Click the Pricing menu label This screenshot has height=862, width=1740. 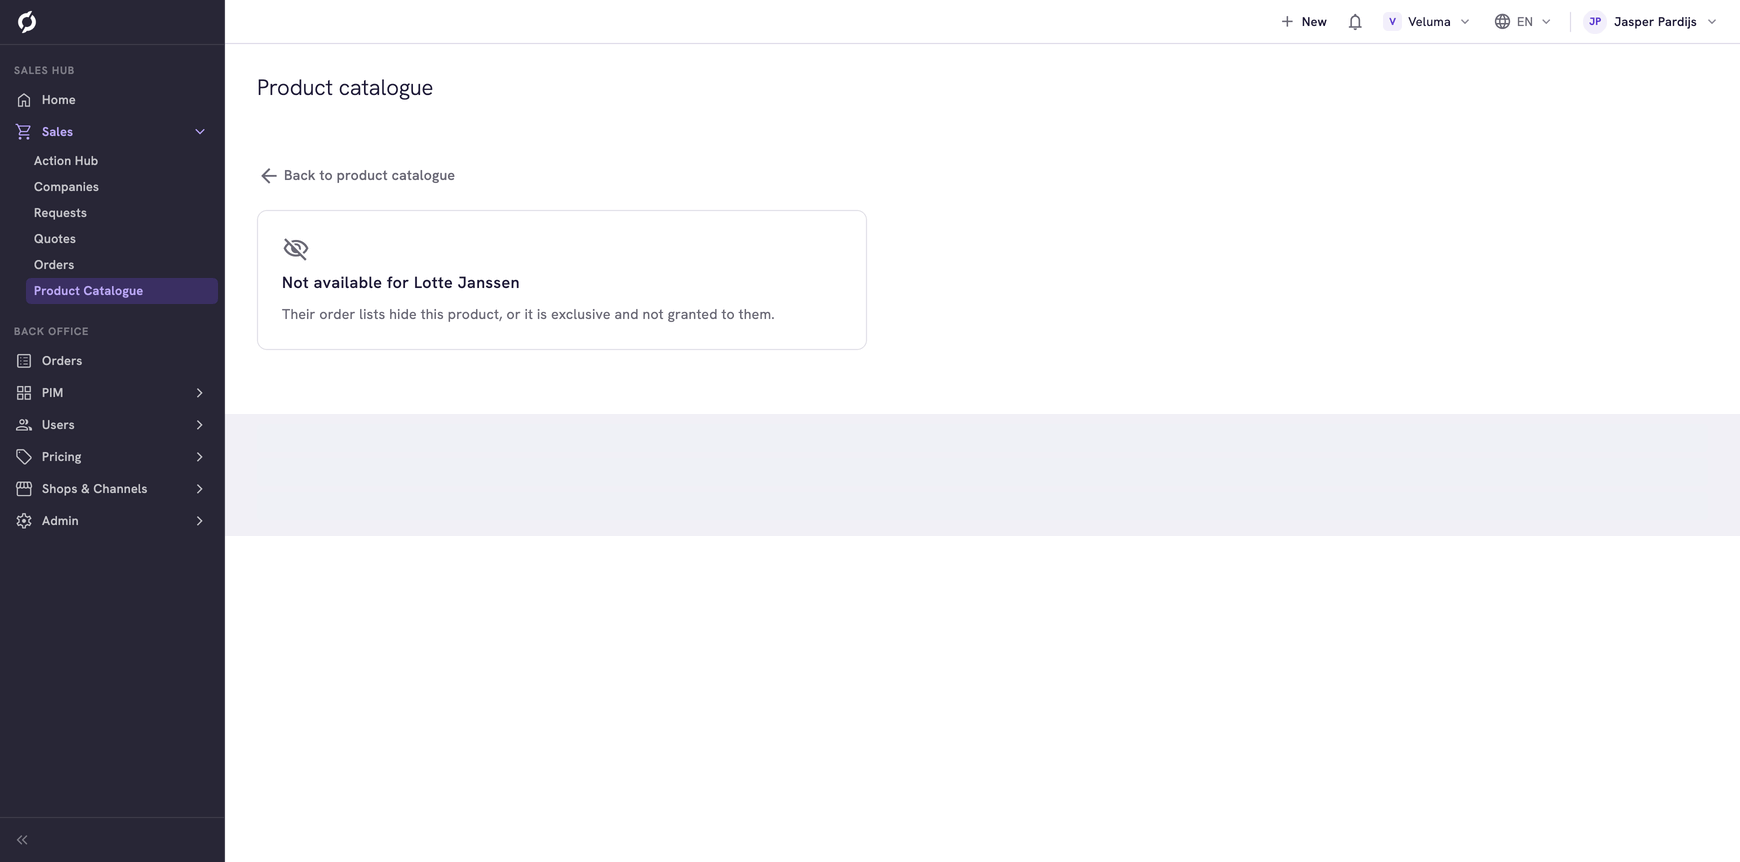click(62, 457)
